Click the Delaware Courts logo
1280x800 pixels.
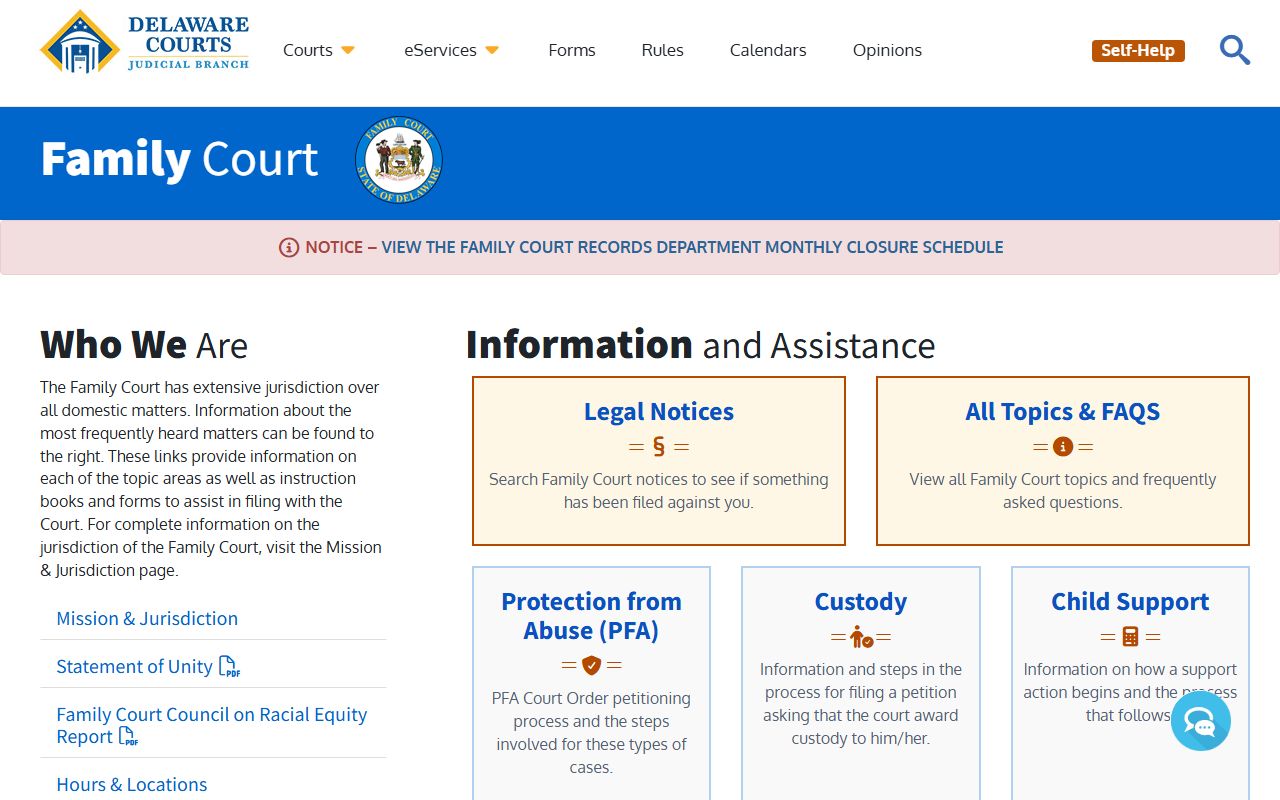coord(144,42)
